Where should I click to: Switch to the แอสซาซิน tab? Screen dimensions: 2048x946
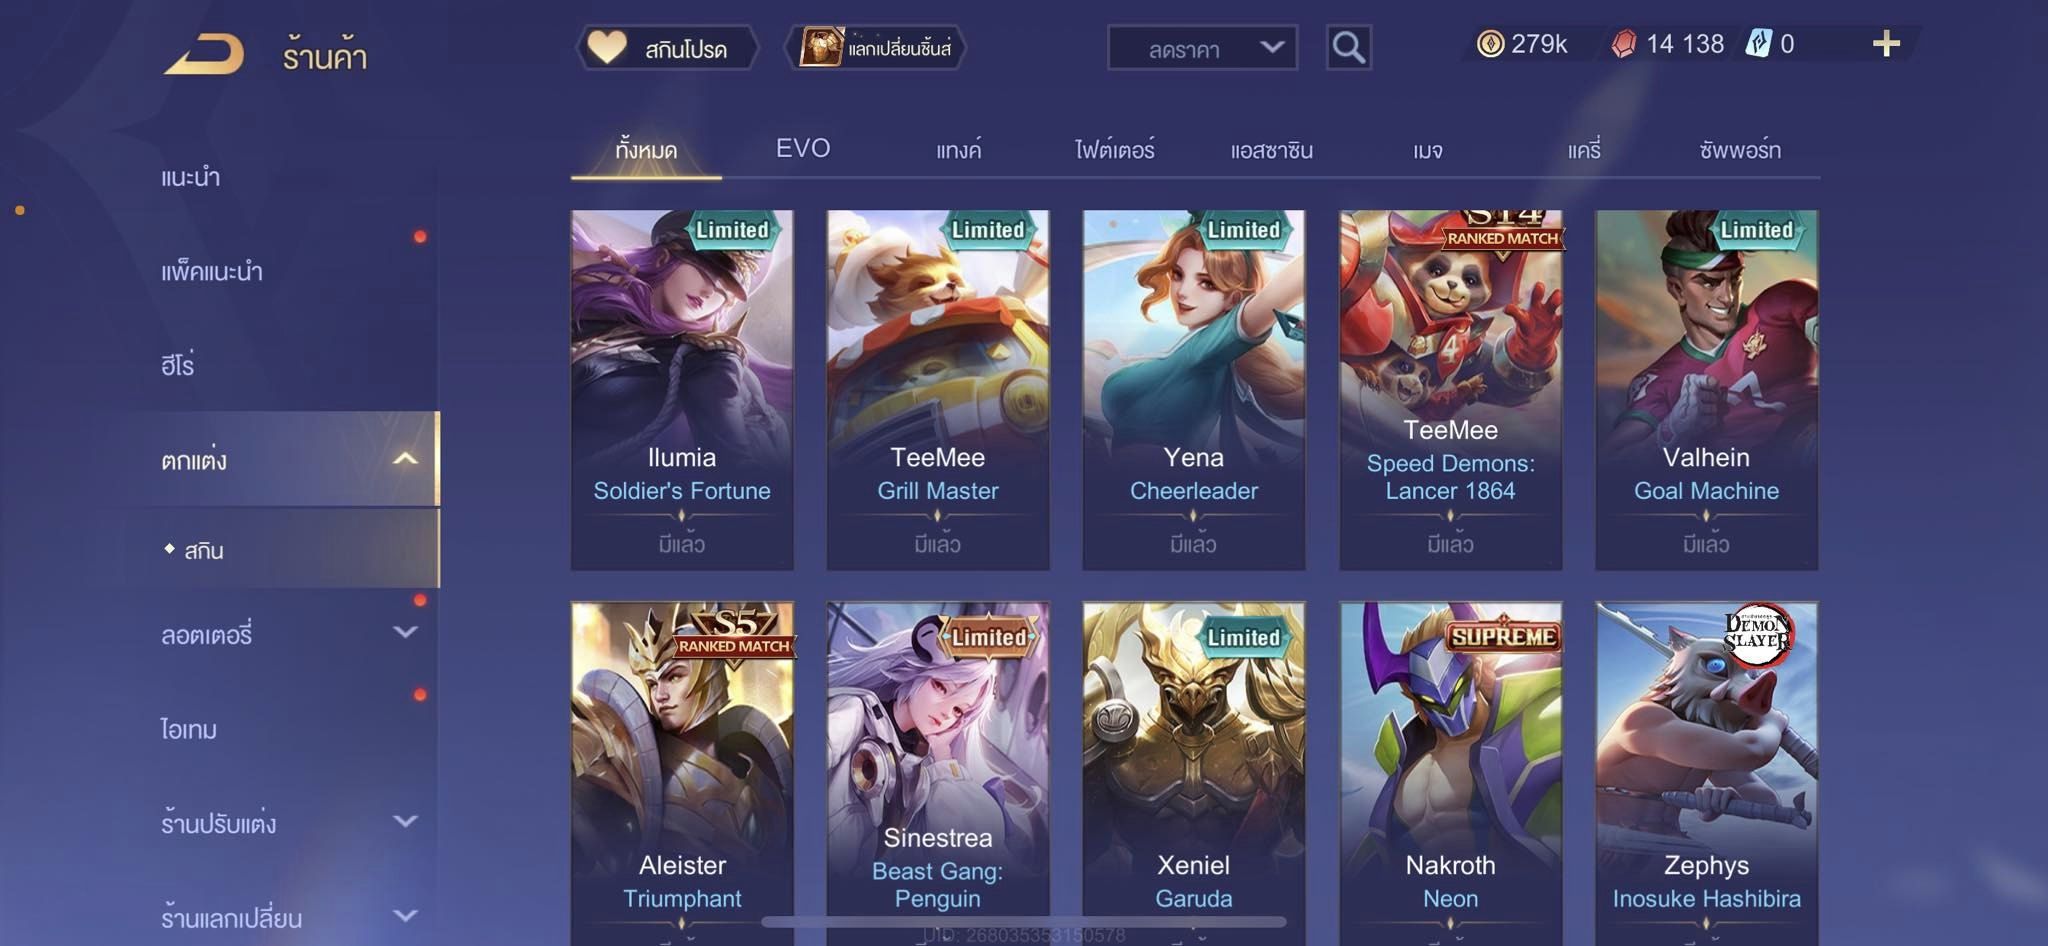1271,150
